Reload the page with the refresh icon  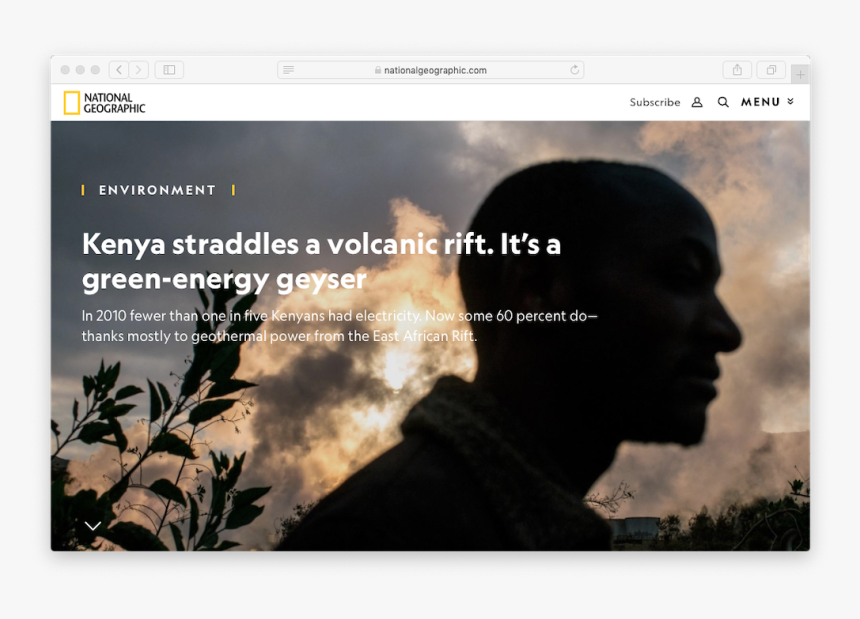[574, 70]
